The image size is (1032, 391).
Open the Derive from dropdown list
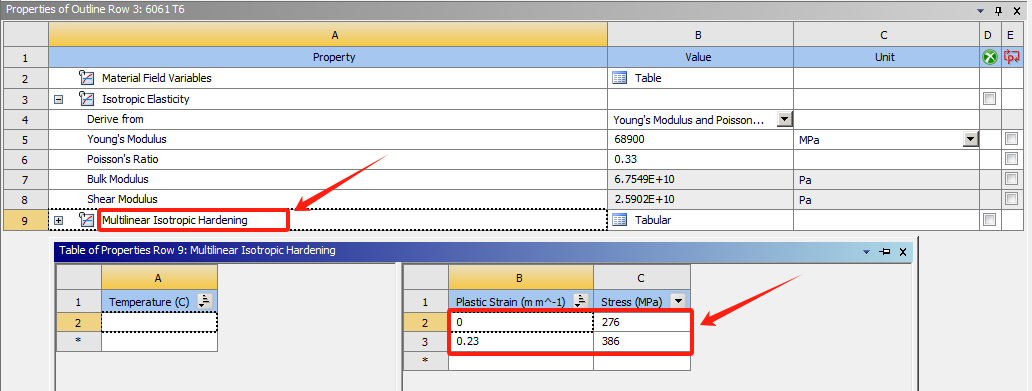(x=784, y=120)
